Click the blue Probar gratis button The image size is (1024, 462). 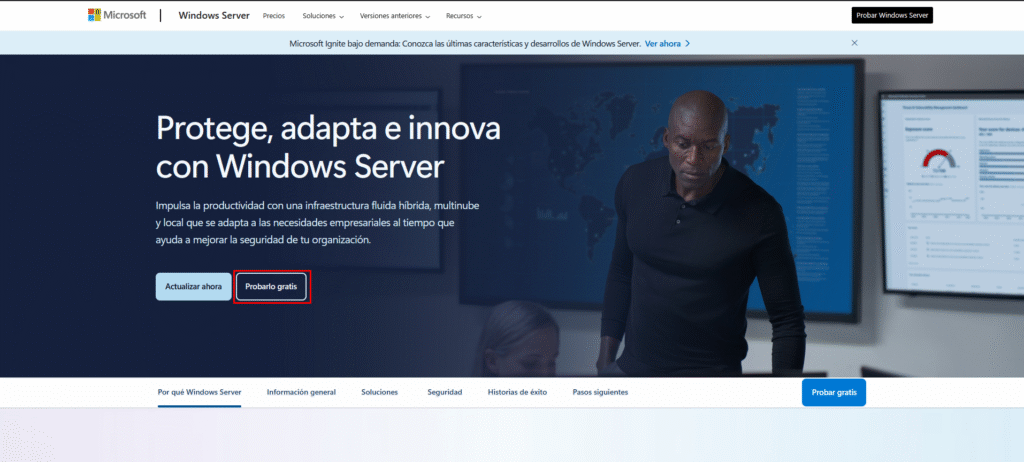click(x=833, y=393)
